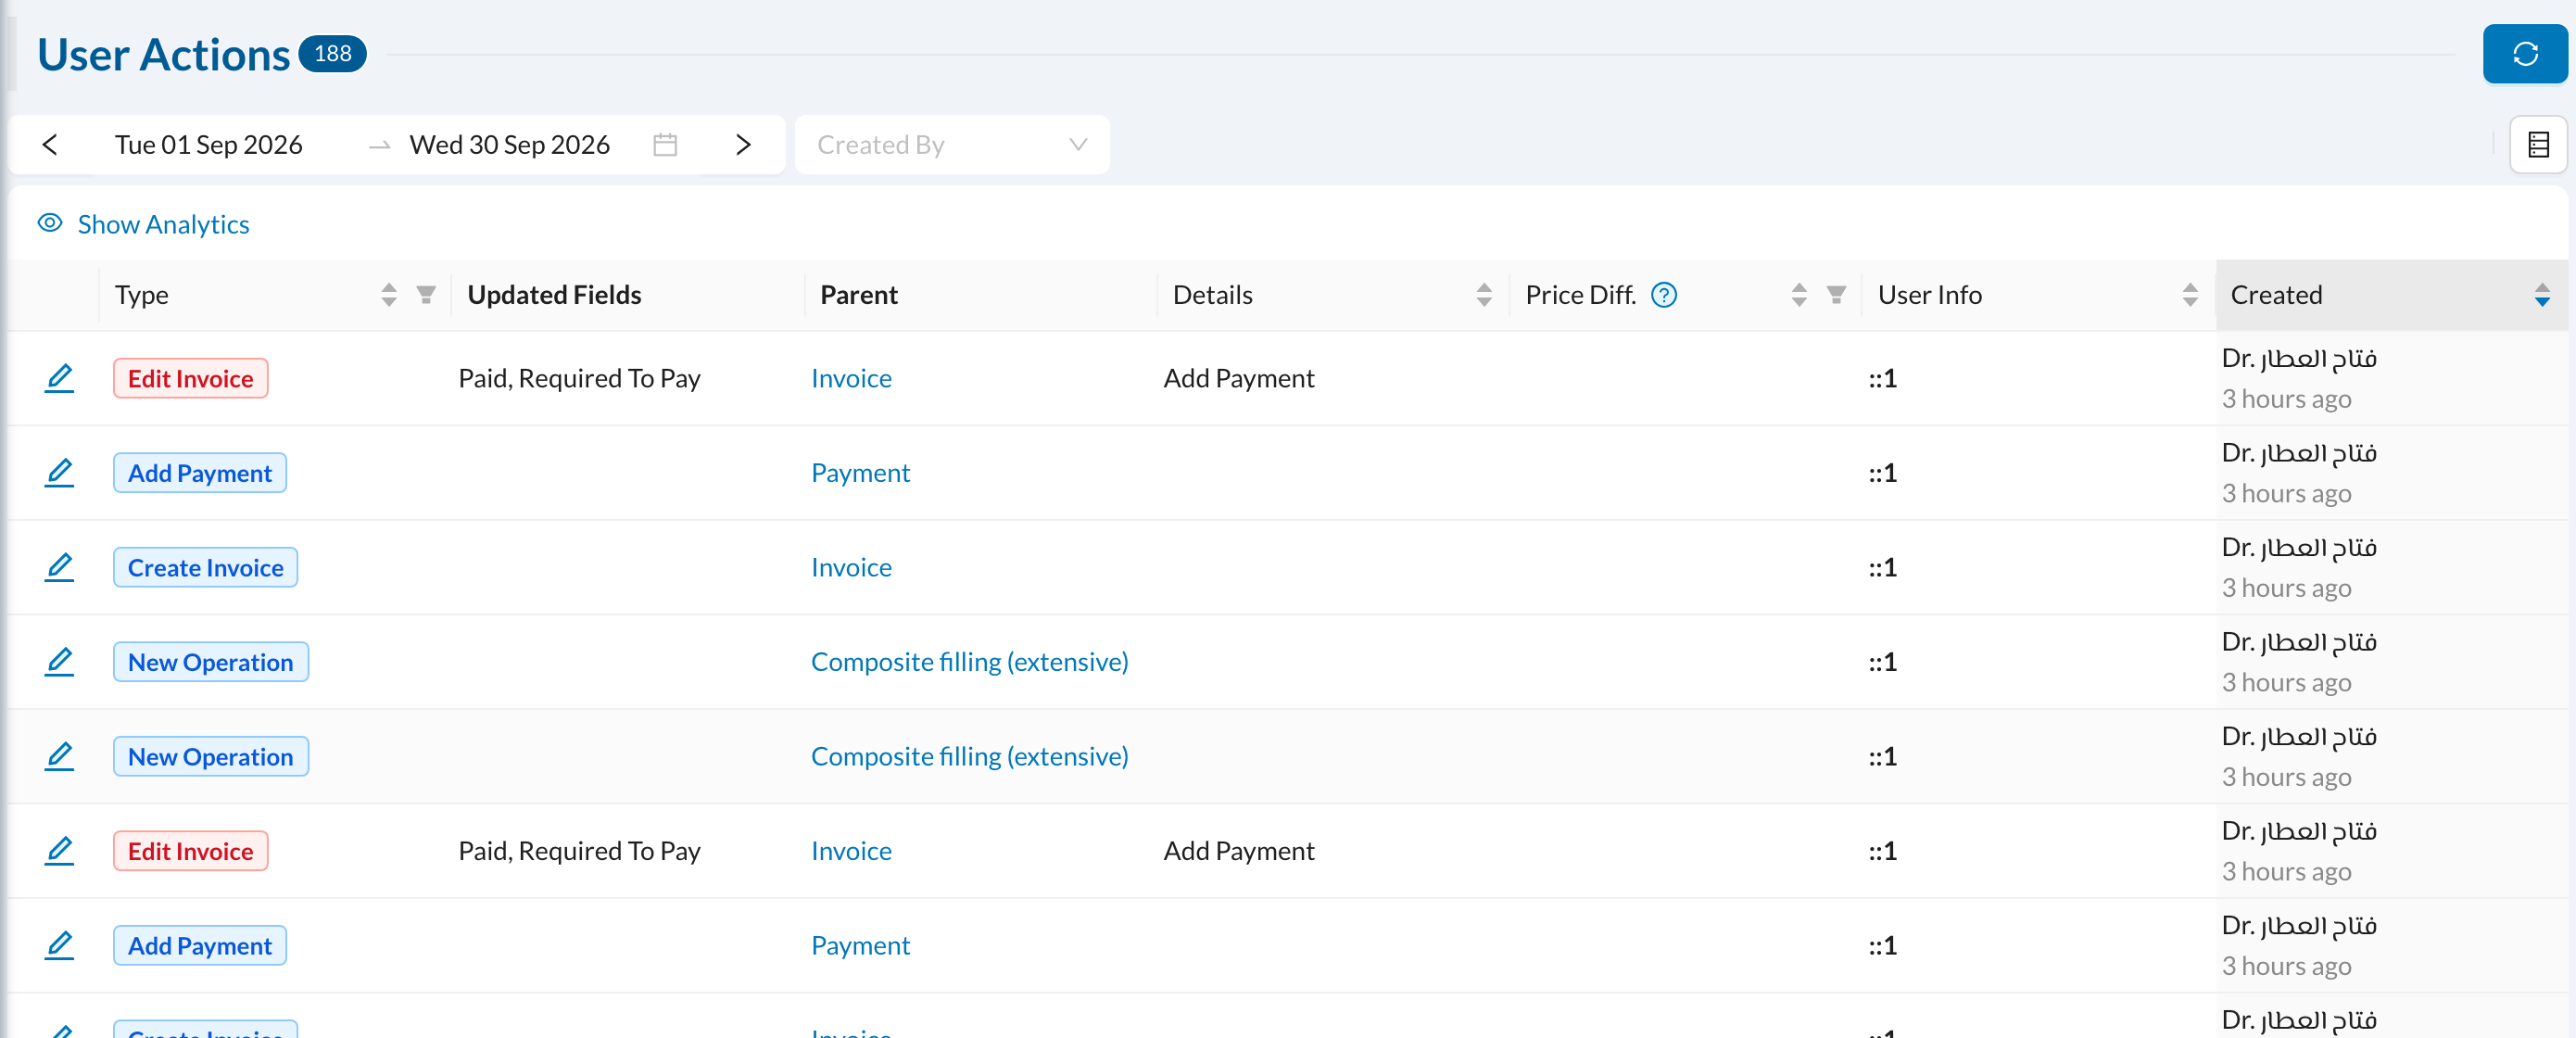Click edit pencil on second Add Payment row
The image size is (2576, 1038).
click(x=59, y=945)
